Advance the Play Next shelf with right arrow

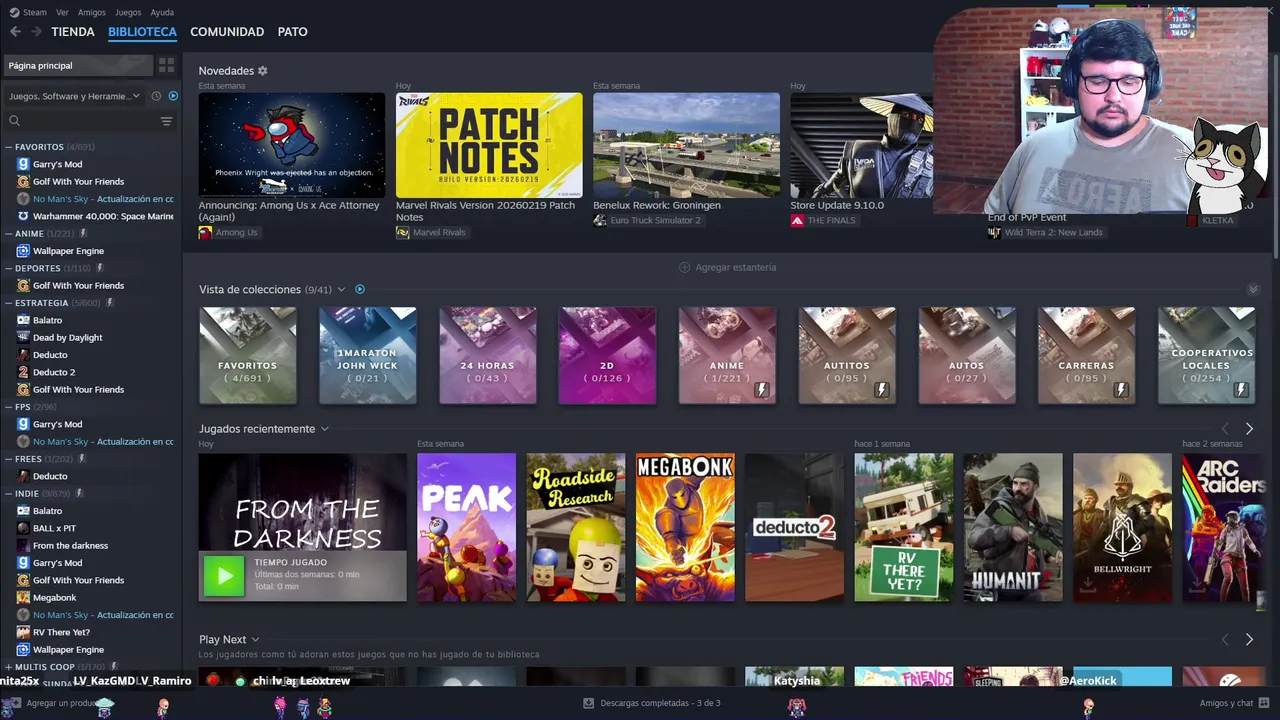1249,639
